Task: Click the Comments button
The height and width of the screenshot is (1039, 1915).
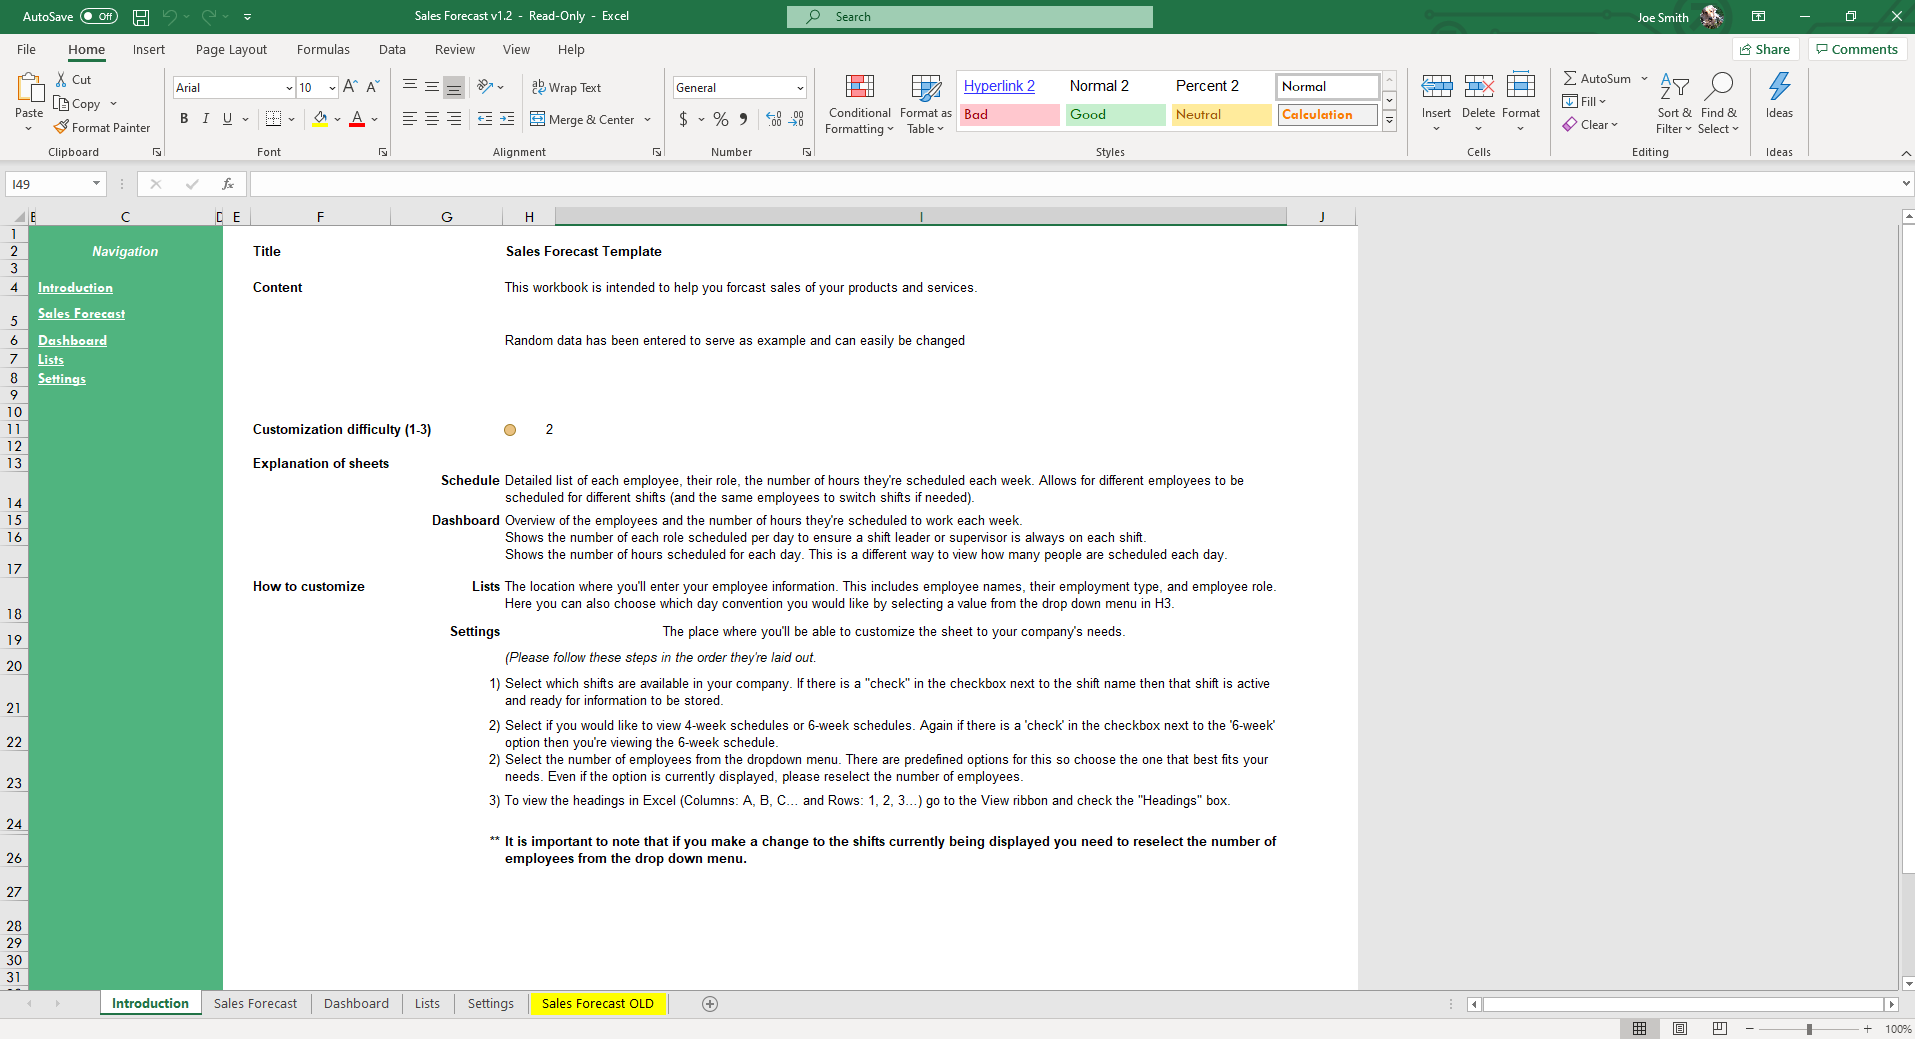Action: pyautogui.click(x=1857, y=49)
